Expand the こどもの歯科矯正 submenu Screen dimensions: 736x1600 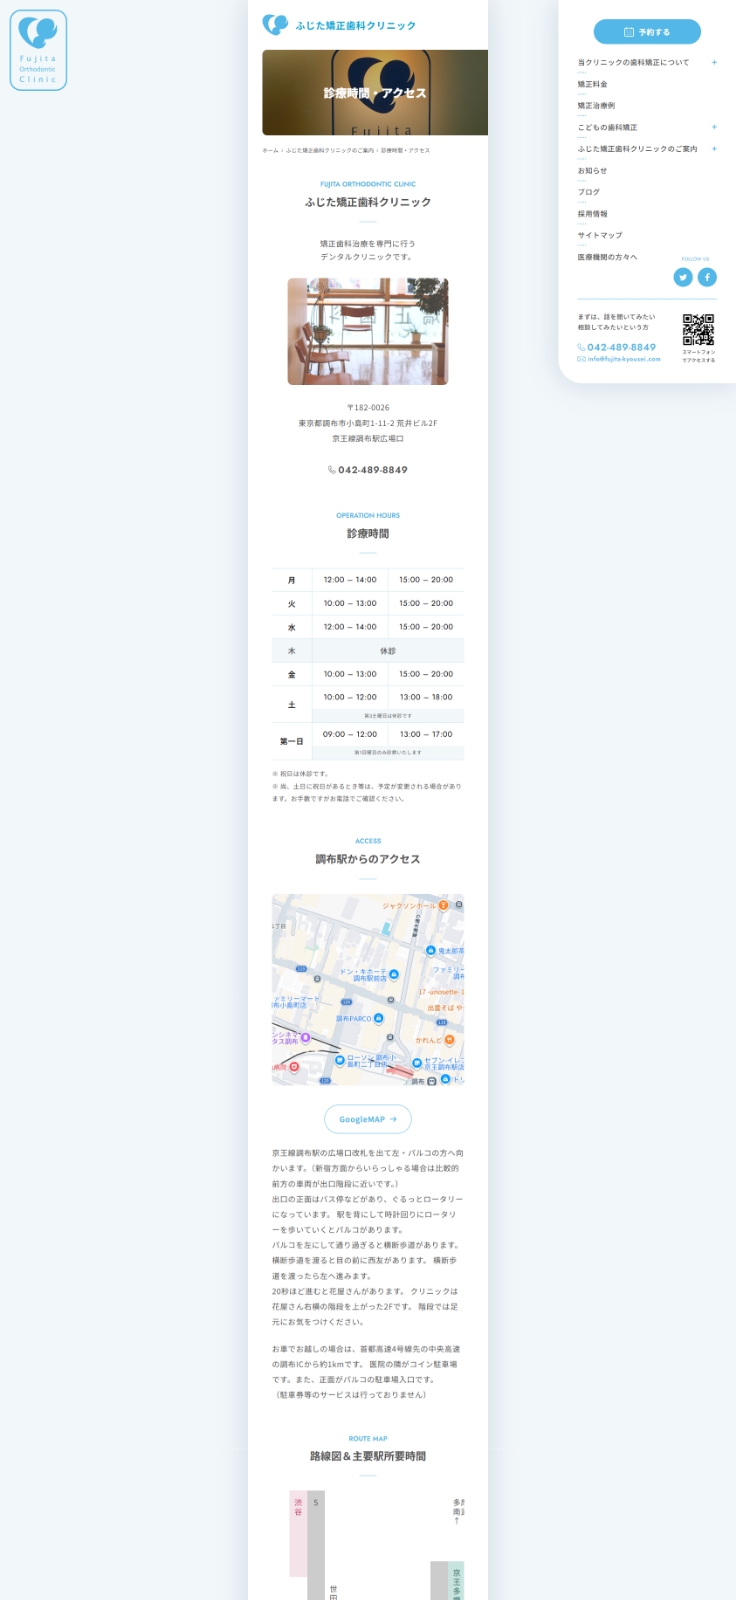714,127
